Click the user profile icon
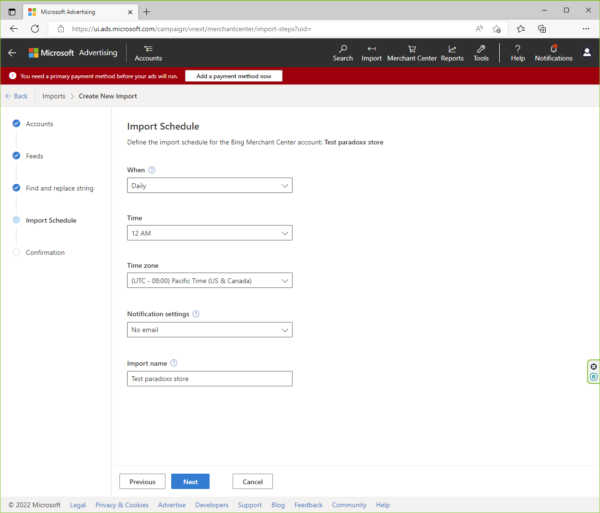Image resolution: width=600 pixels, height=513 pixels. 586,52
